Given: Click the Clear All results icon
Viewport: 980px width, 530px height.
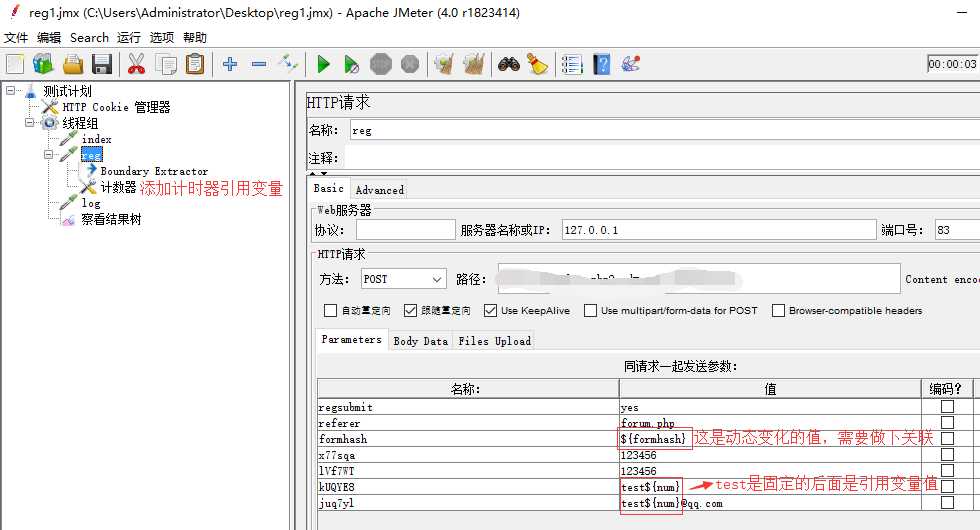Looking at the screenshot, I should [474, 64].
